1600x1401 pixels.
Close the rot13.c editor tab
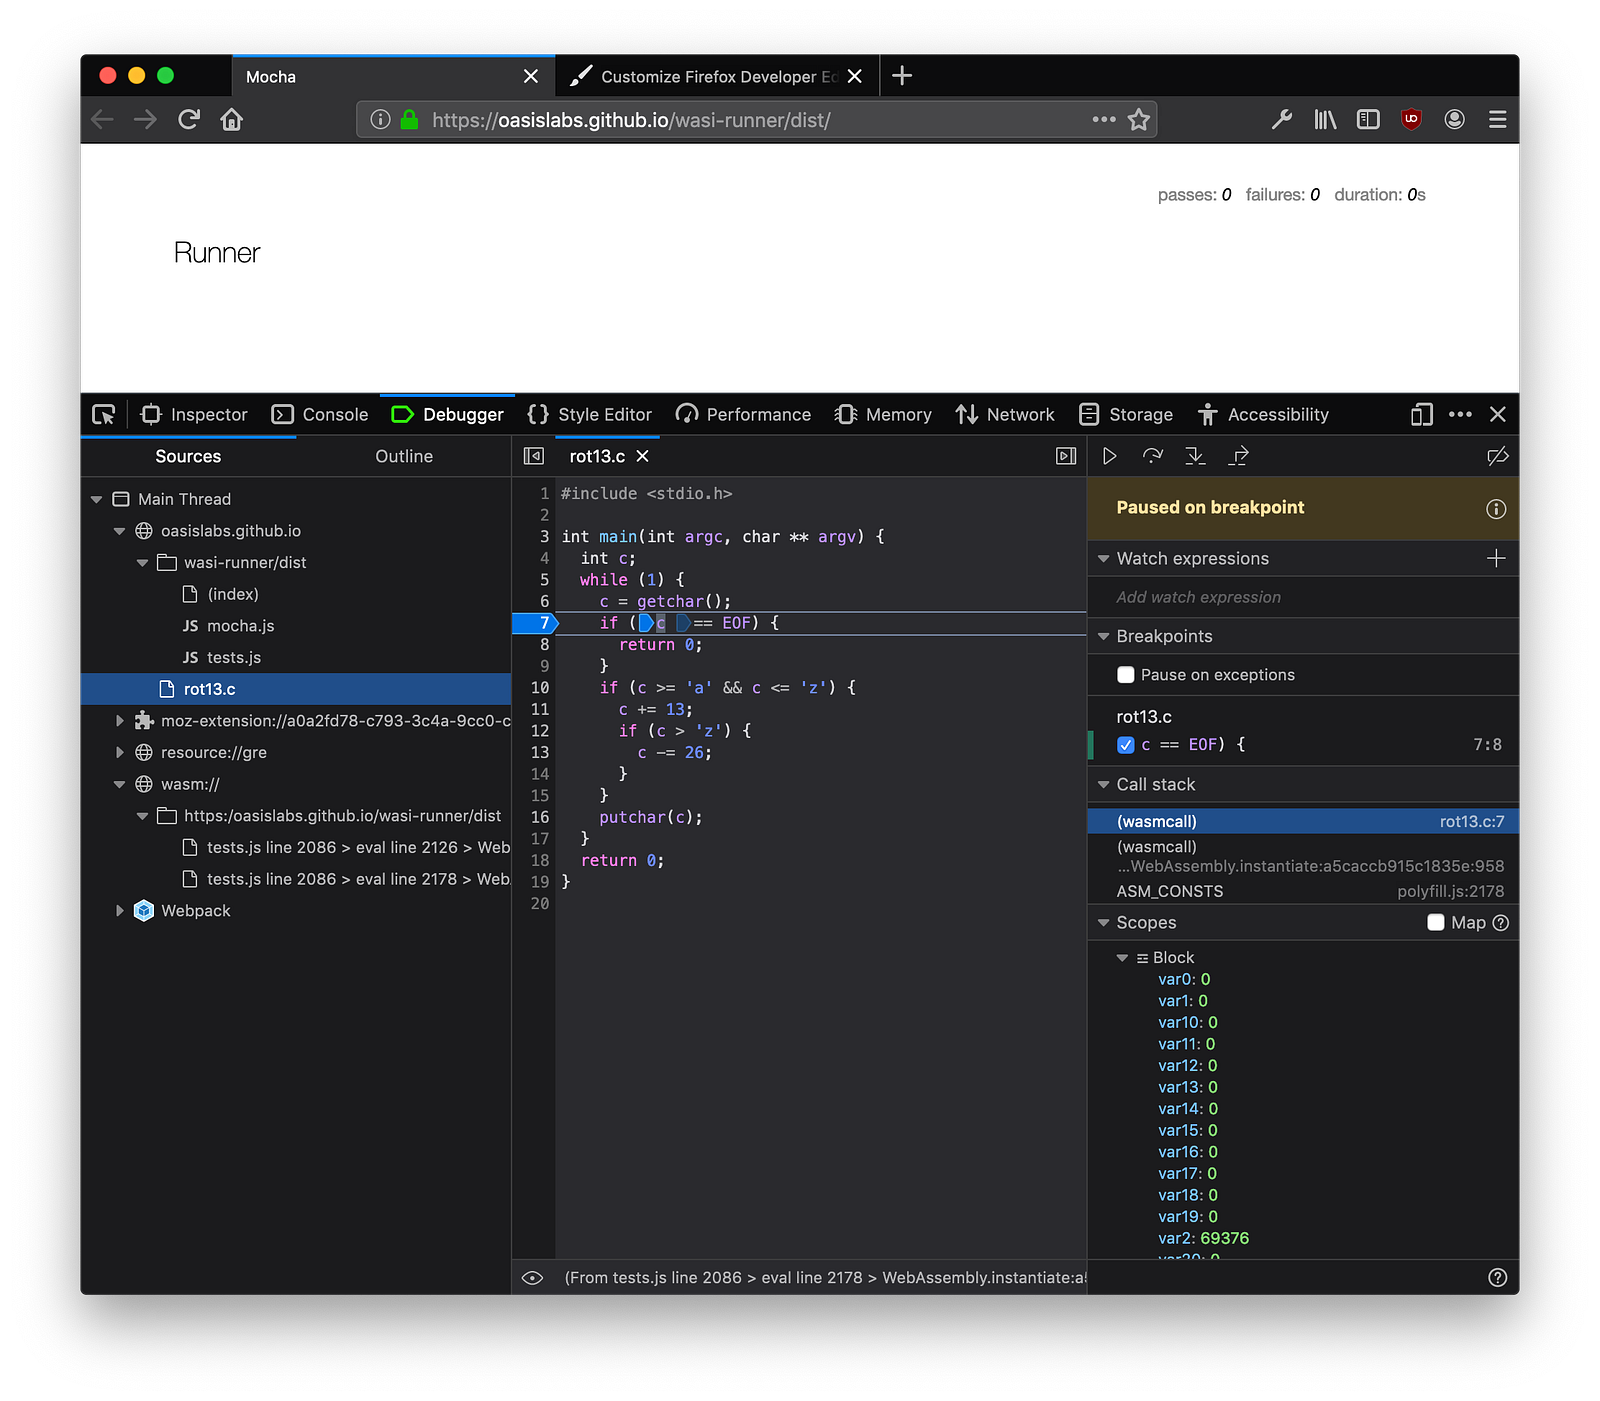[643, 456]
